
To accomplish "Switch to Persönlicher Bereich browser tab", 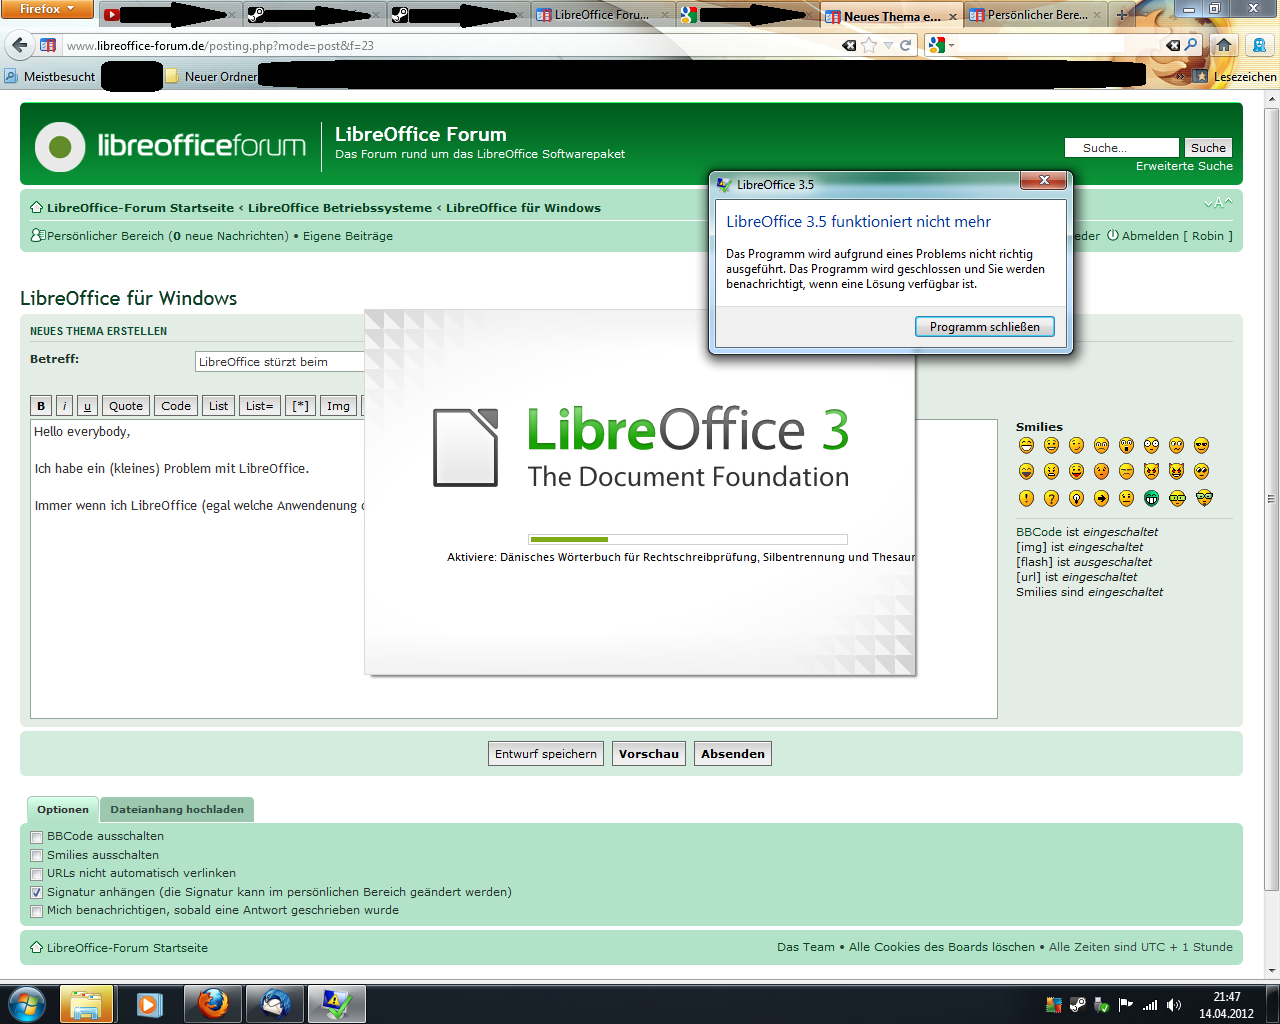I will click(x=1036, y=15).
